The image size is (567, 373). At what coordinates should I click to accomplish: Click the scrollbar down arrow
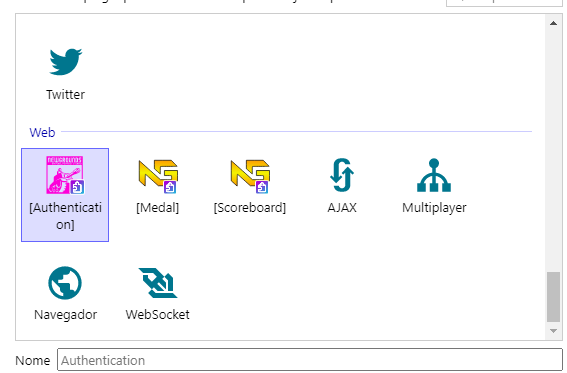click(x=553, y=331)
